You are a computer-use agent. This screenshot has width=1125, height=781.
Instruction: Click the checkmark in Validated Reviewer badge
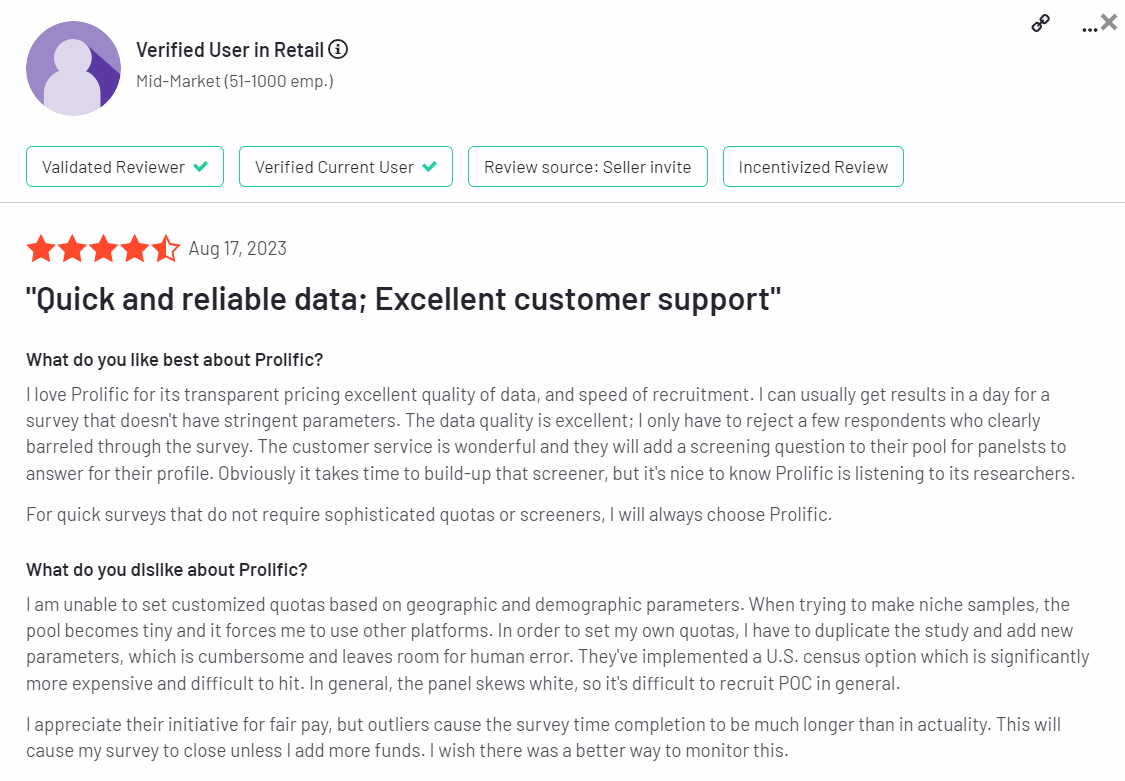coord(201,166)
